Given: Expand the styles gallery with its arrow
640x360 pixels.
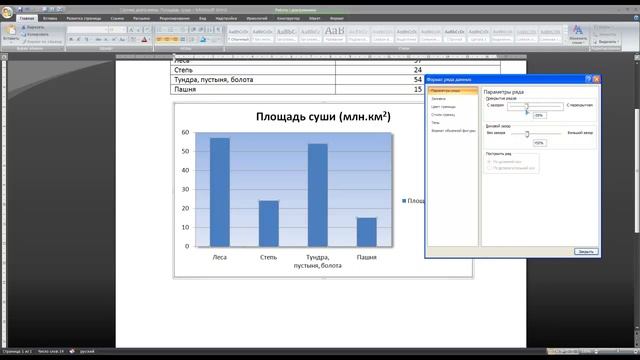Looking at the screenshot, I should pyautogui.click(x=566, y=40).
